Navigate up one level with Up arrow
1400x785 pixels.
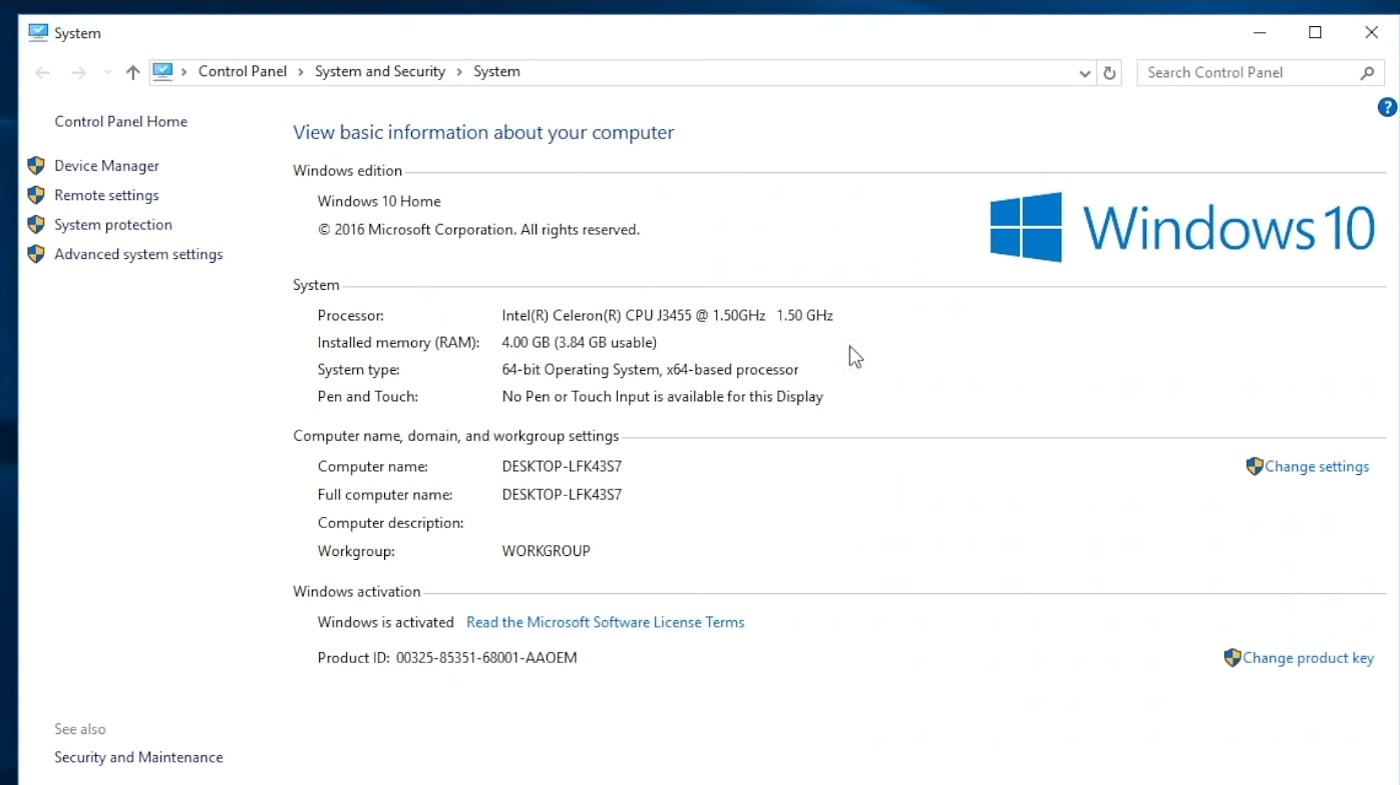pos(133,72)
